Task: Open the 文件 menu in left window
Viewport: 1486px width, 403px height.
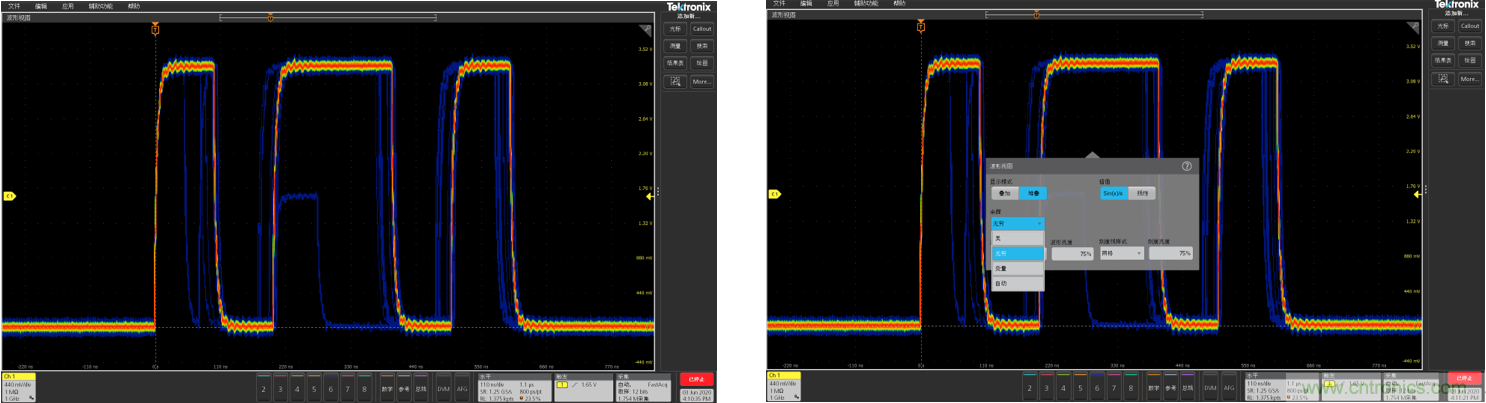Action: coord(14,5)
